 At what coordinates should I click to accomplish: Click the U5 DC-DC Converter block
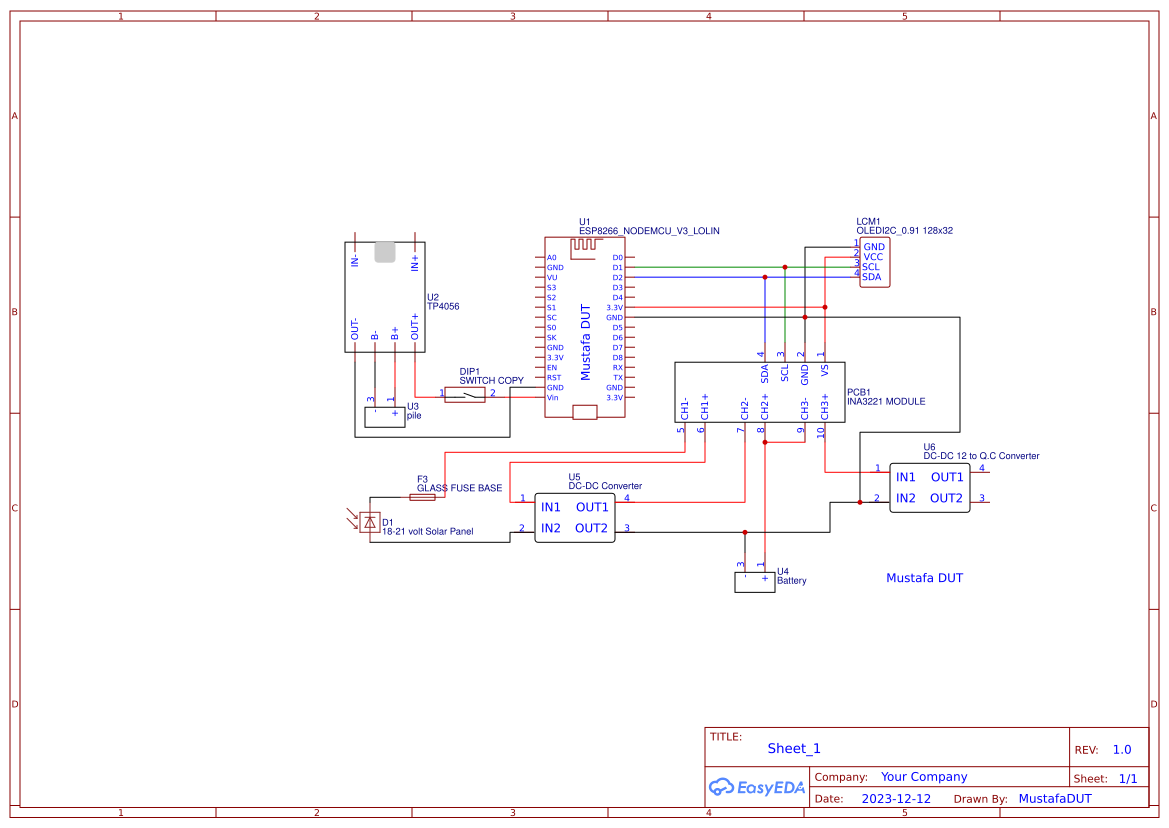click(x=575, y=517)
